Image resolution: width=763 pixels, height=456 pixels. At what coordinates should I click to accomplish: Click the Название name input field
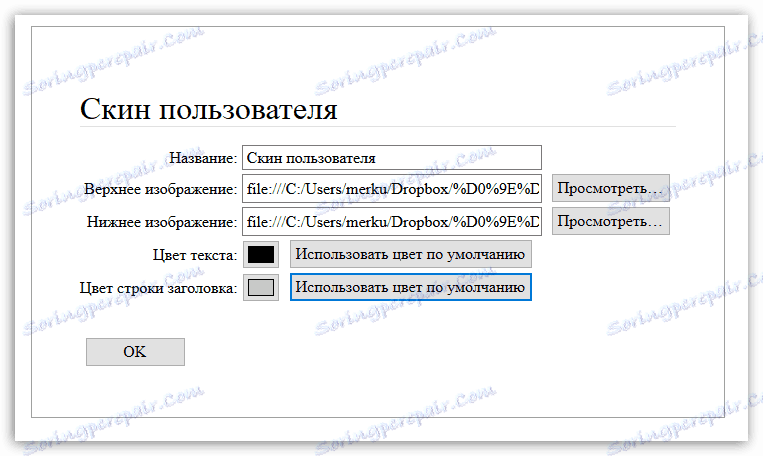click(x=392, y=158)
